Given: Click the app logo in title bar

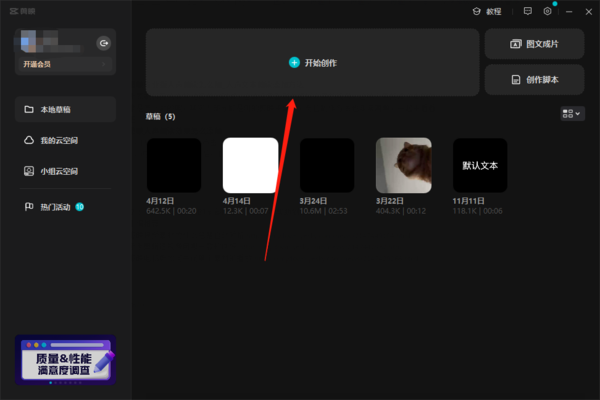Looking at the screenshot, I should point(23,11).
